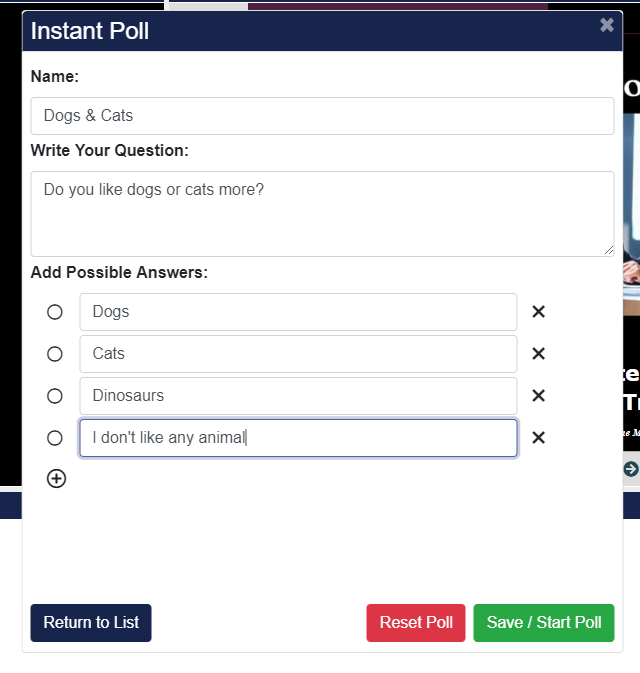Close the Instant Poll dialog
The image size is (640, 673).
(606, 26)
